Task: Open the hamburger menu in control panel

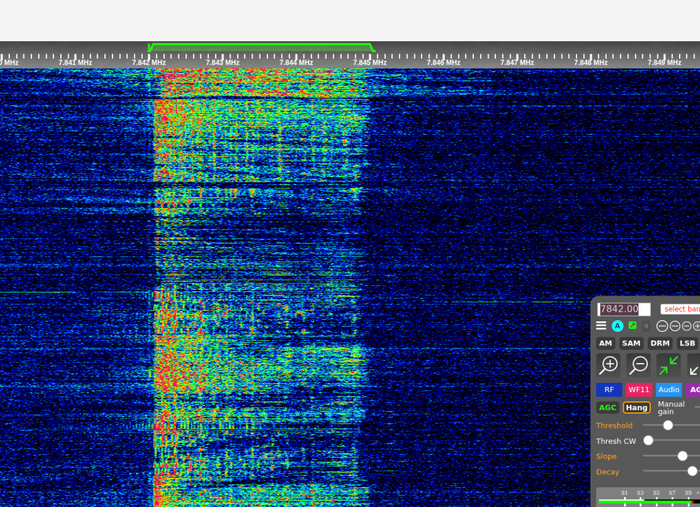Action: tap(601, 326)
